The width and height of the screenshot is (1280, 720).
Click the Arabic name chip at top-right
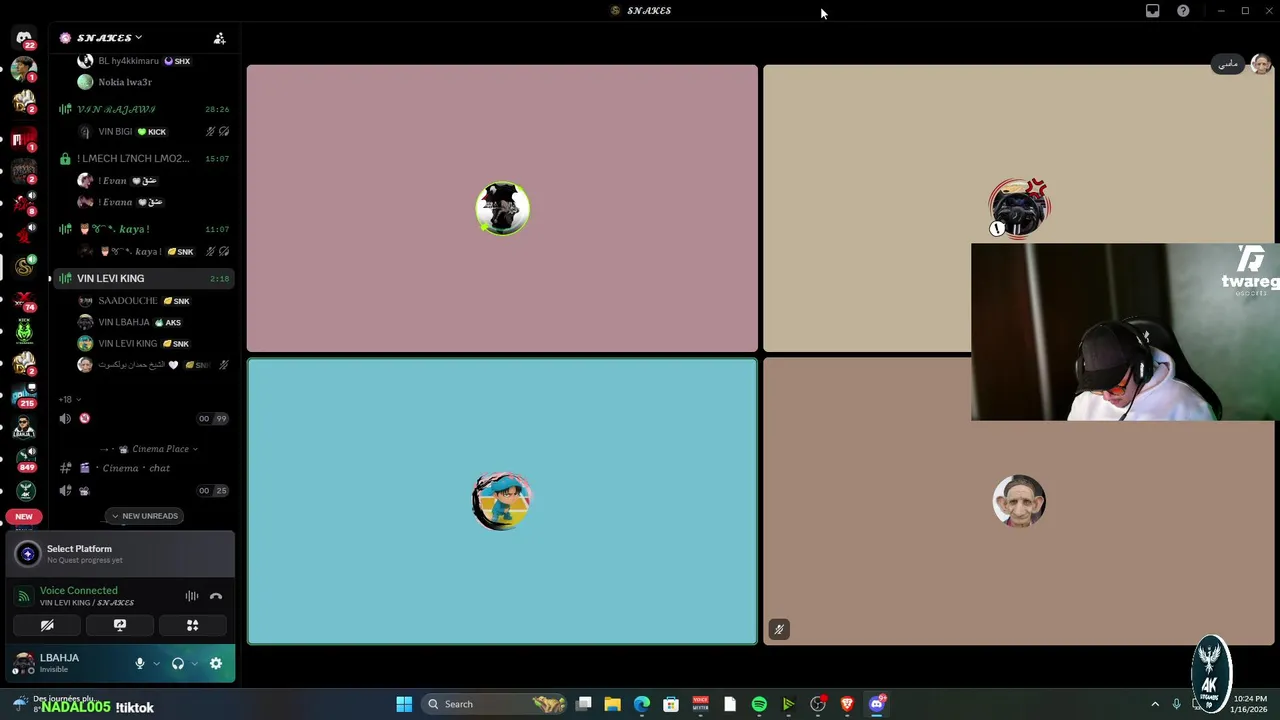pyautogui.click(x=1228, y=64)
